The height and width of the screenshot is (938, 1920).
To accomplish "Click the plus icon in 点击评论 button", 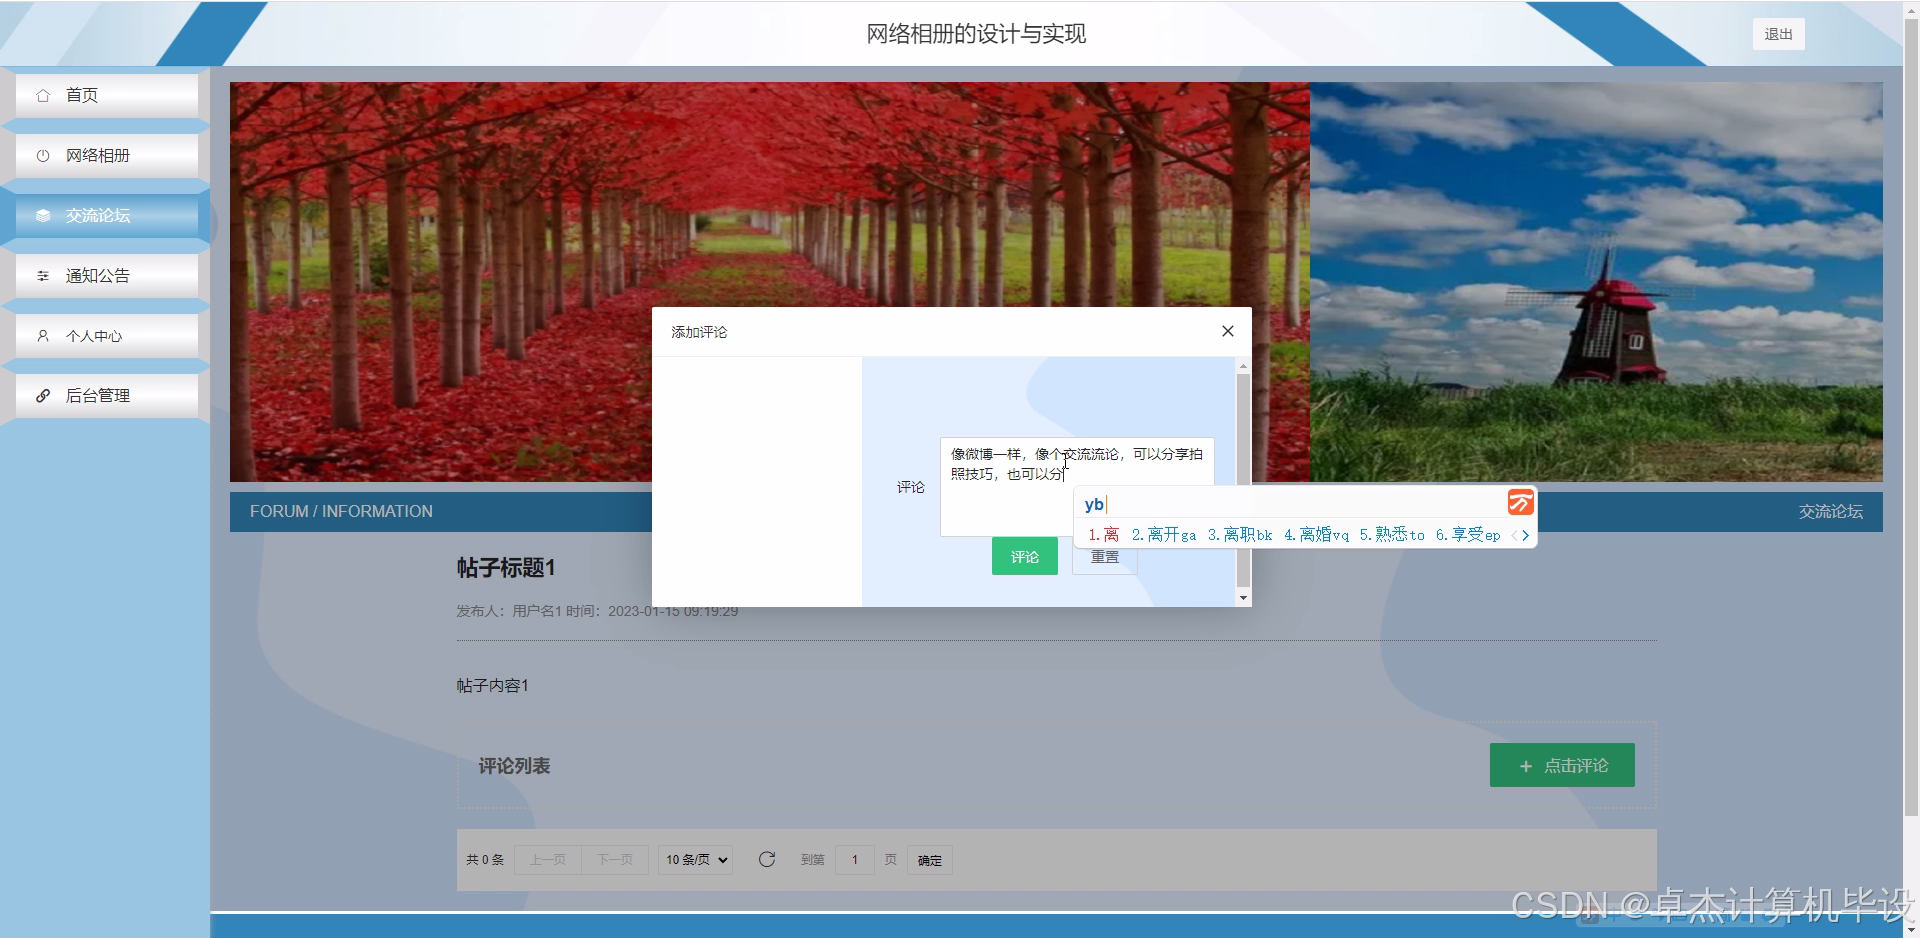I will click(x=1526, y=766).
